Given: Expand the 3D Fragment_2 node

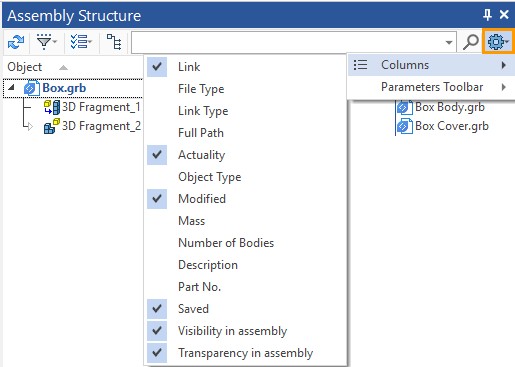Looking at the screenshot, I should [x=30, y=127].
